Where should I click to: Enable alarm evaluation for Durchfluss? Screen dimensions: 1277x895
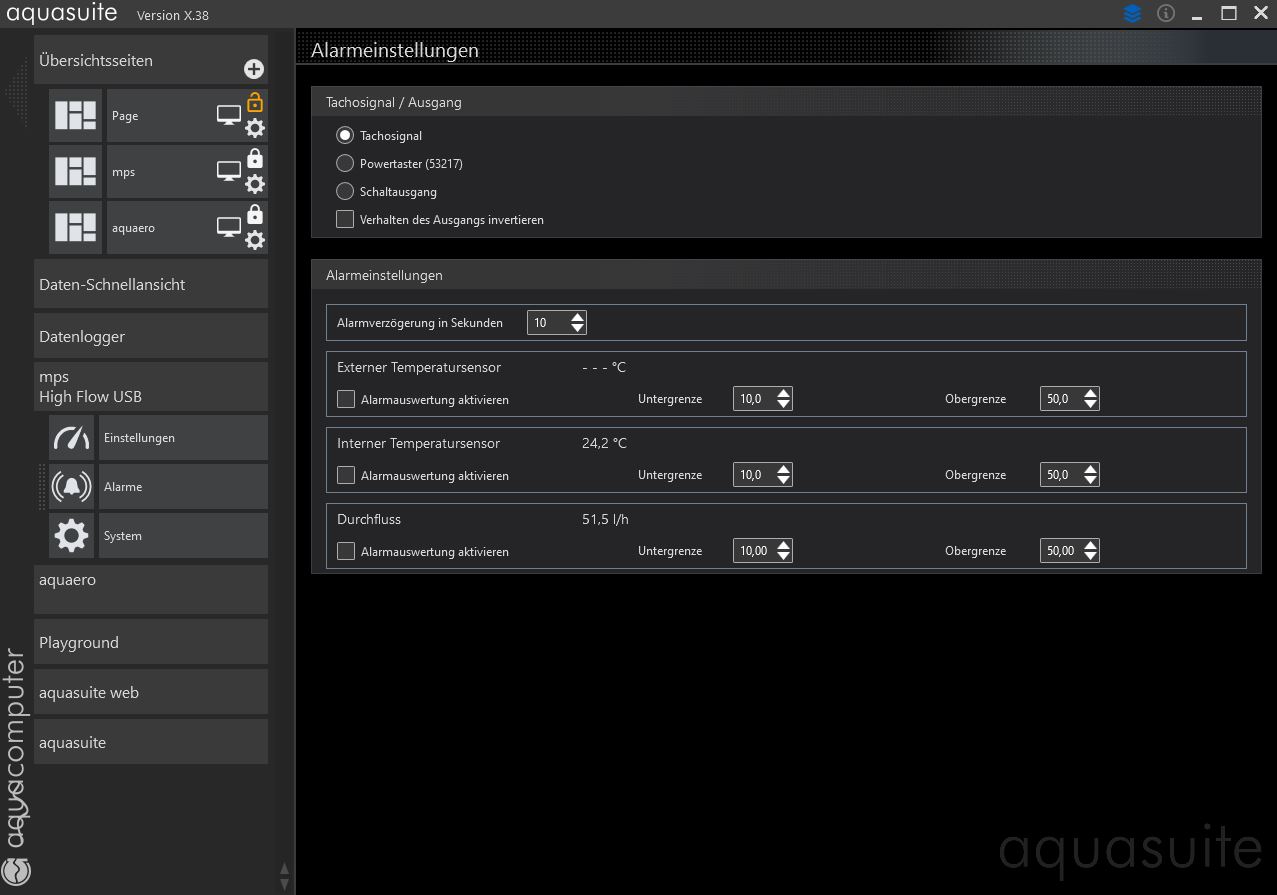pos(346,551)
